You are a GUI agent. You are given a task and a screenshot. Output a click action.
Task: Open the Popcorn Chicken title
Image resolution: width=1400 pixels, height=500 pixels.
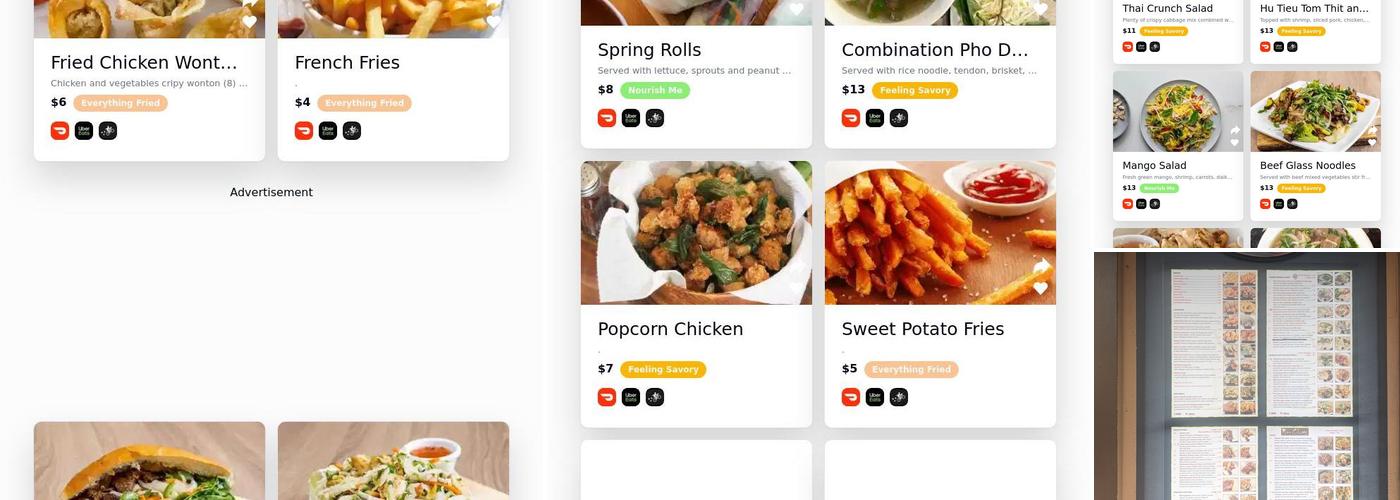(670, 329)
